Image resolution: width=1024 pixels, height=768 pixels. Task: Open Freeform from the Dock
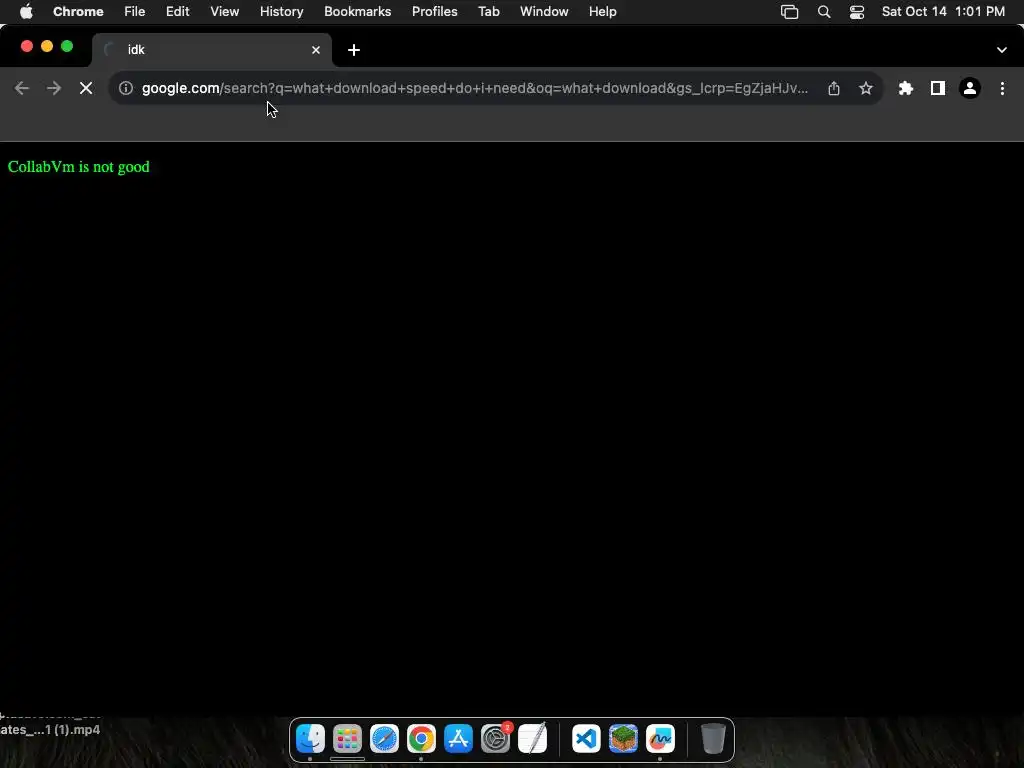[660, 739]
